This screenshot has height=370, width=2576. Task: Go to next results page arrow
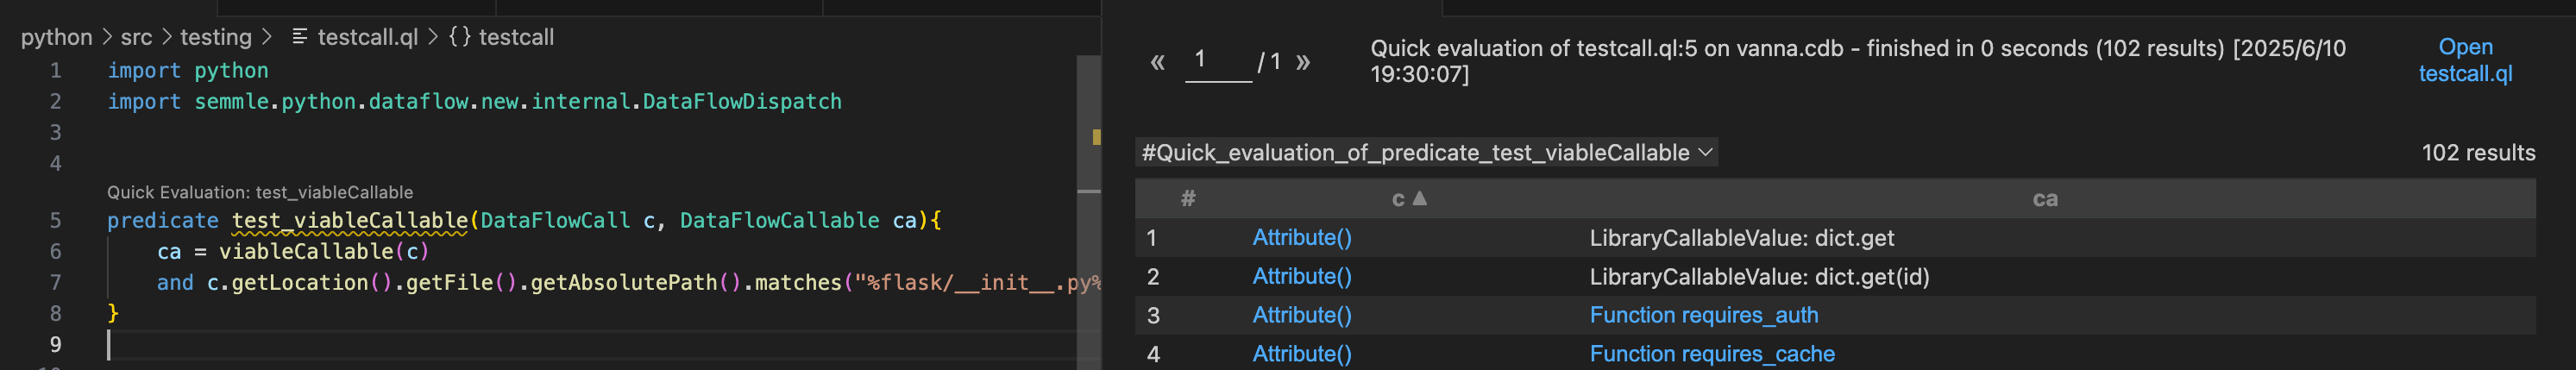pos(1303,62)
